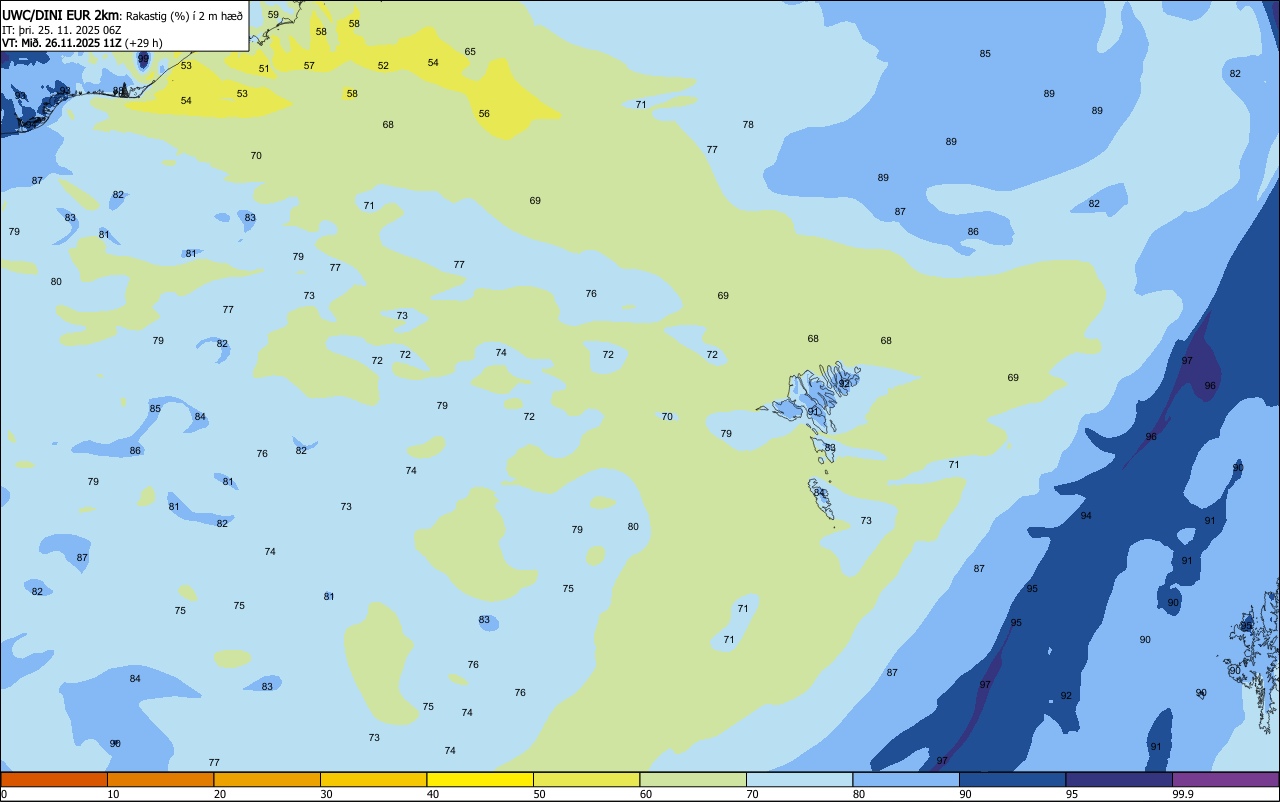1280x802 pixels.
Task: Click the bright yellow 40–50 legend swatch
Action: click(480, 779)
